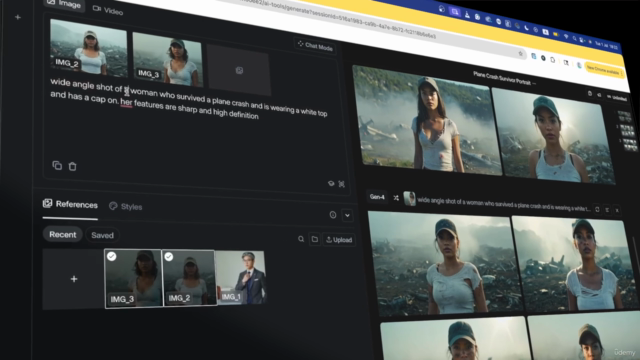Click the empty reference slot in prompt
The image size is (640, 360).
[239, 70]
